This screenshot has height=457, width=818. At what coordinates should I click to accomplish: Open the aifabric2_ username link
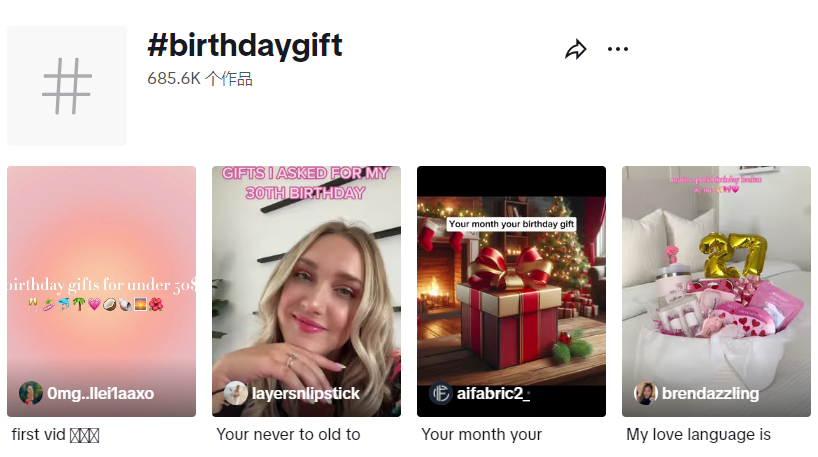pos(495,394)
